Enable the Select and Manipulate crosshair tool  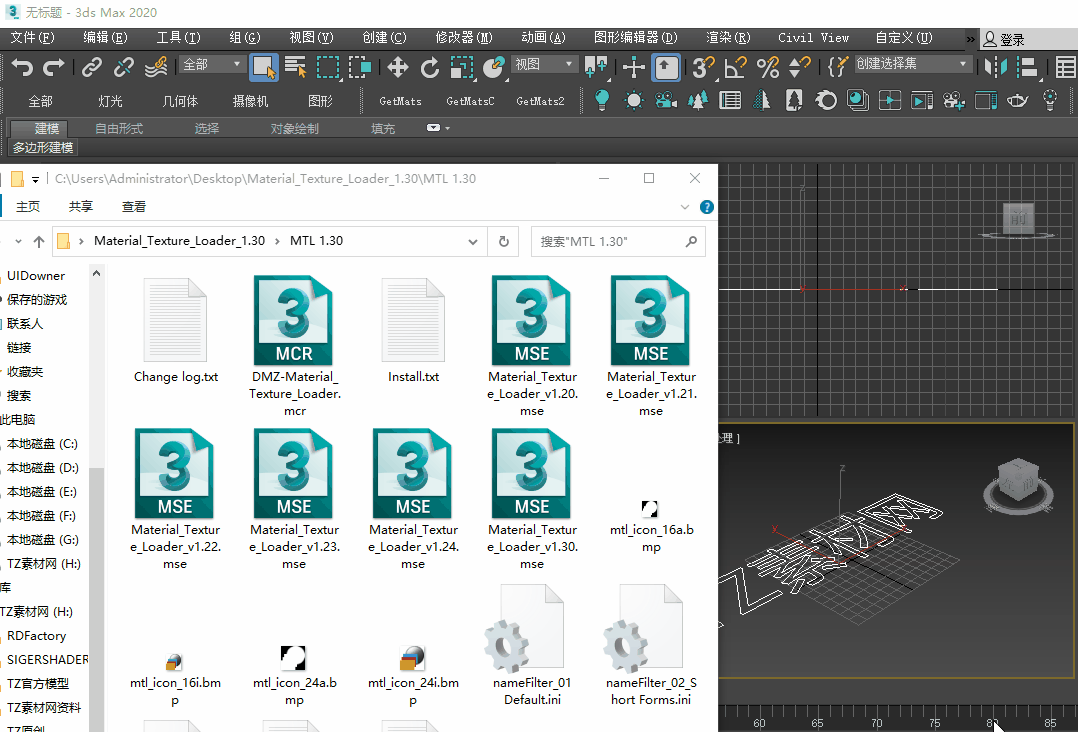click(633, 67)
